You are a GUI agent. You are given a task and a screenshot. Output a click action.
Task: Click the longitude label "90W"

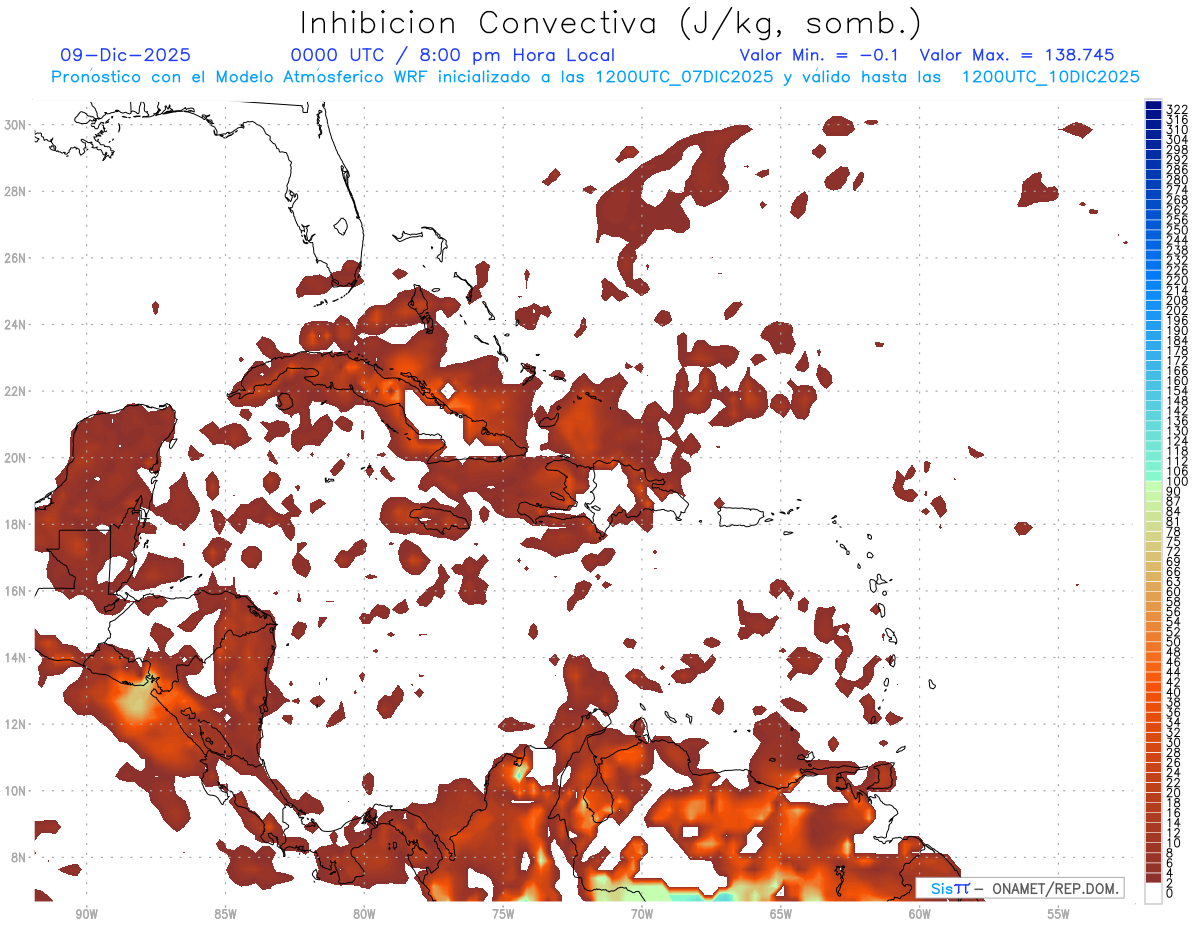pos(87,914)
